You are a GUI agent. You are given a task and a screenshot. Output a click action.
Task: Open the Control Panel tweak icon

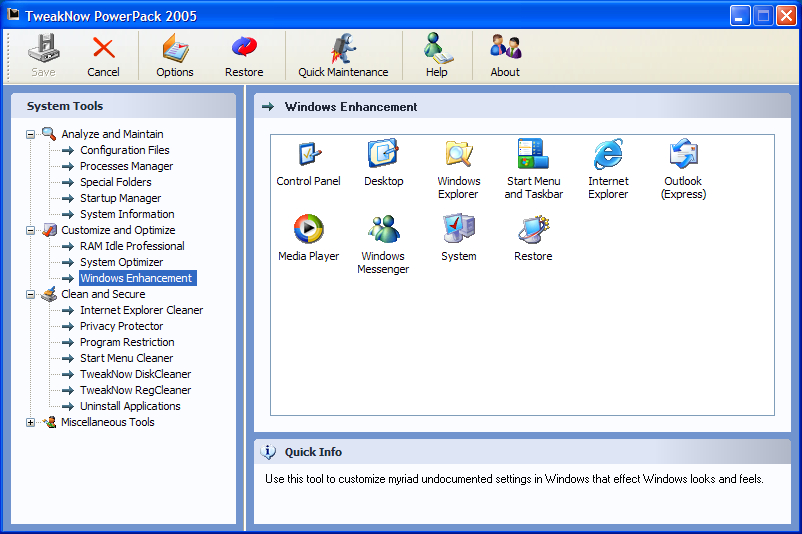[308, 153]
